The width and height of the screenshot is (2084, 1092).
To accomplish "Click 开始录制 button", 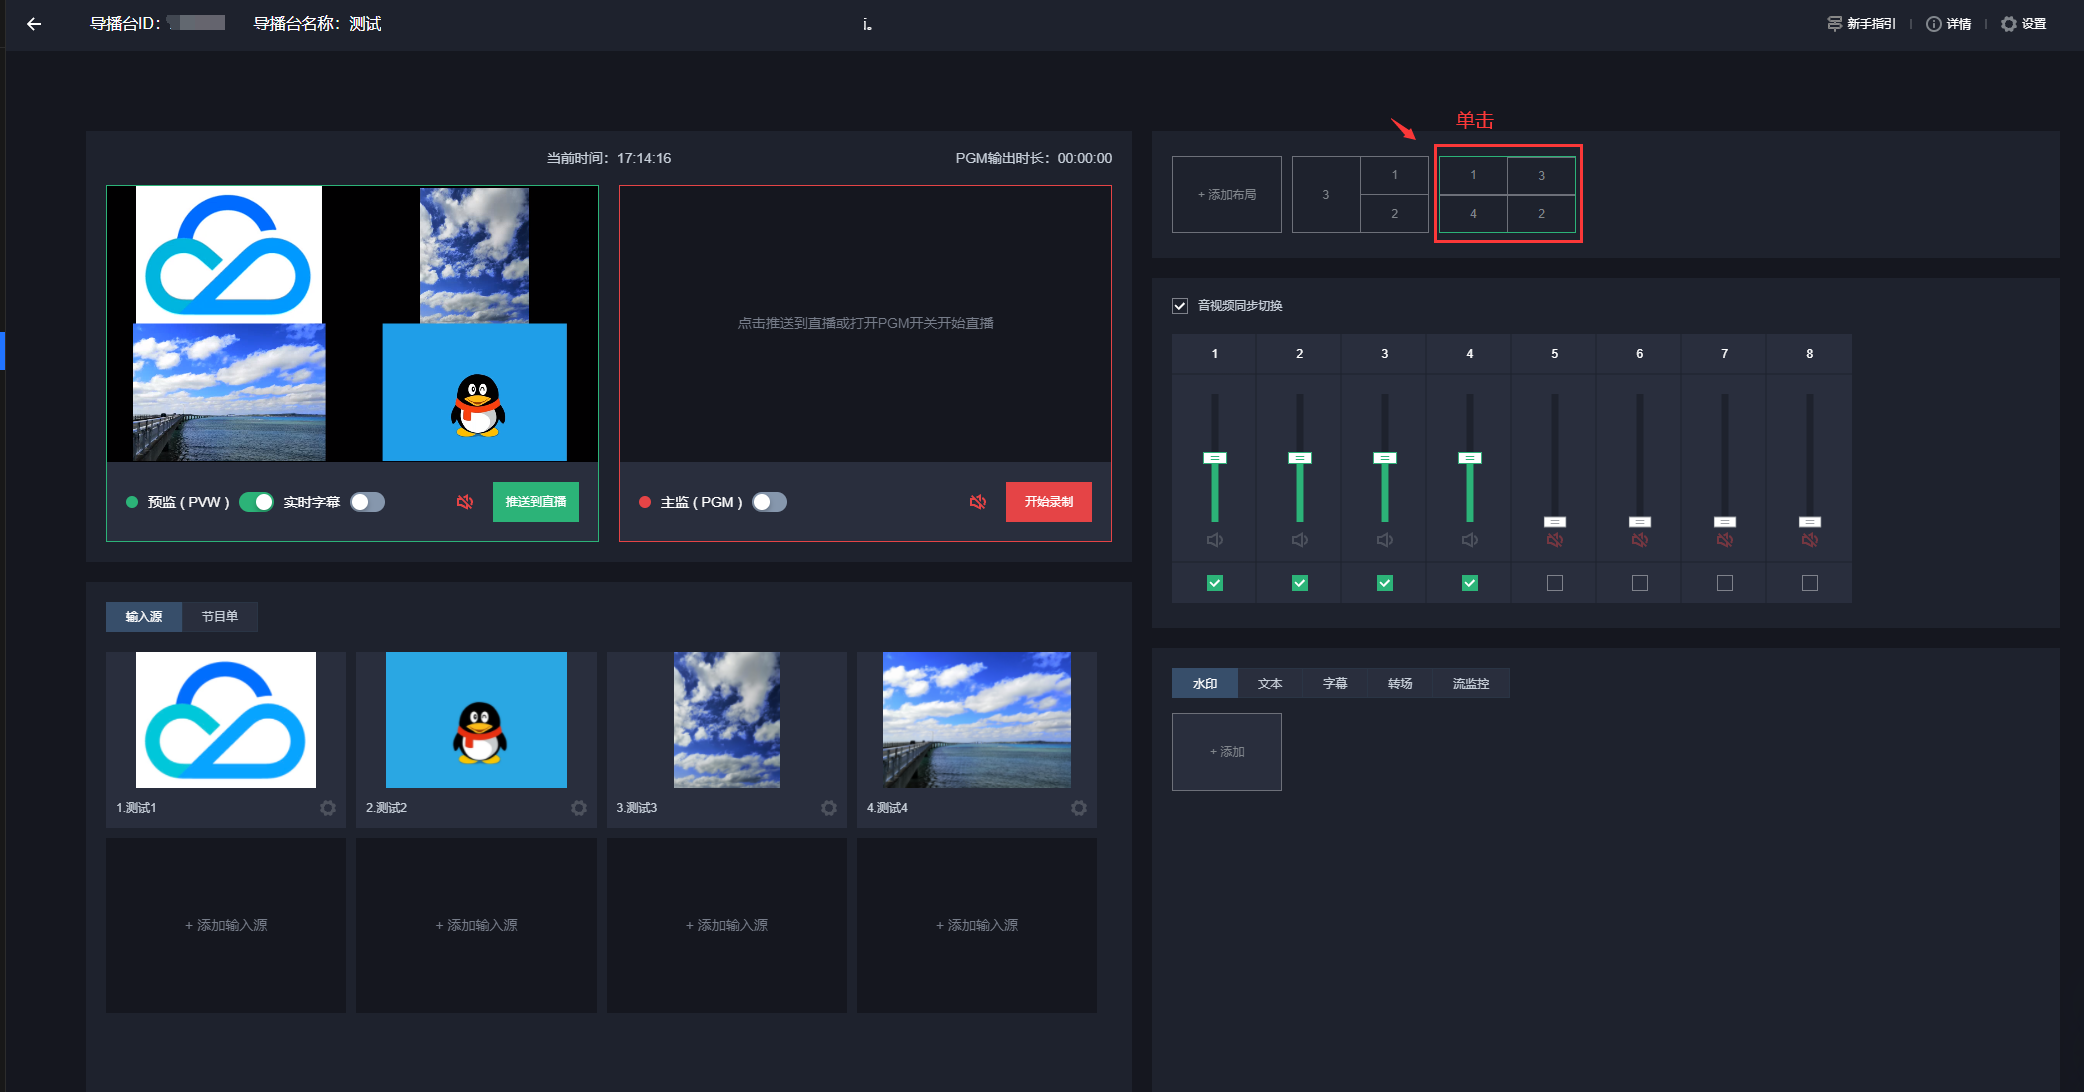I will point(1048,502).
